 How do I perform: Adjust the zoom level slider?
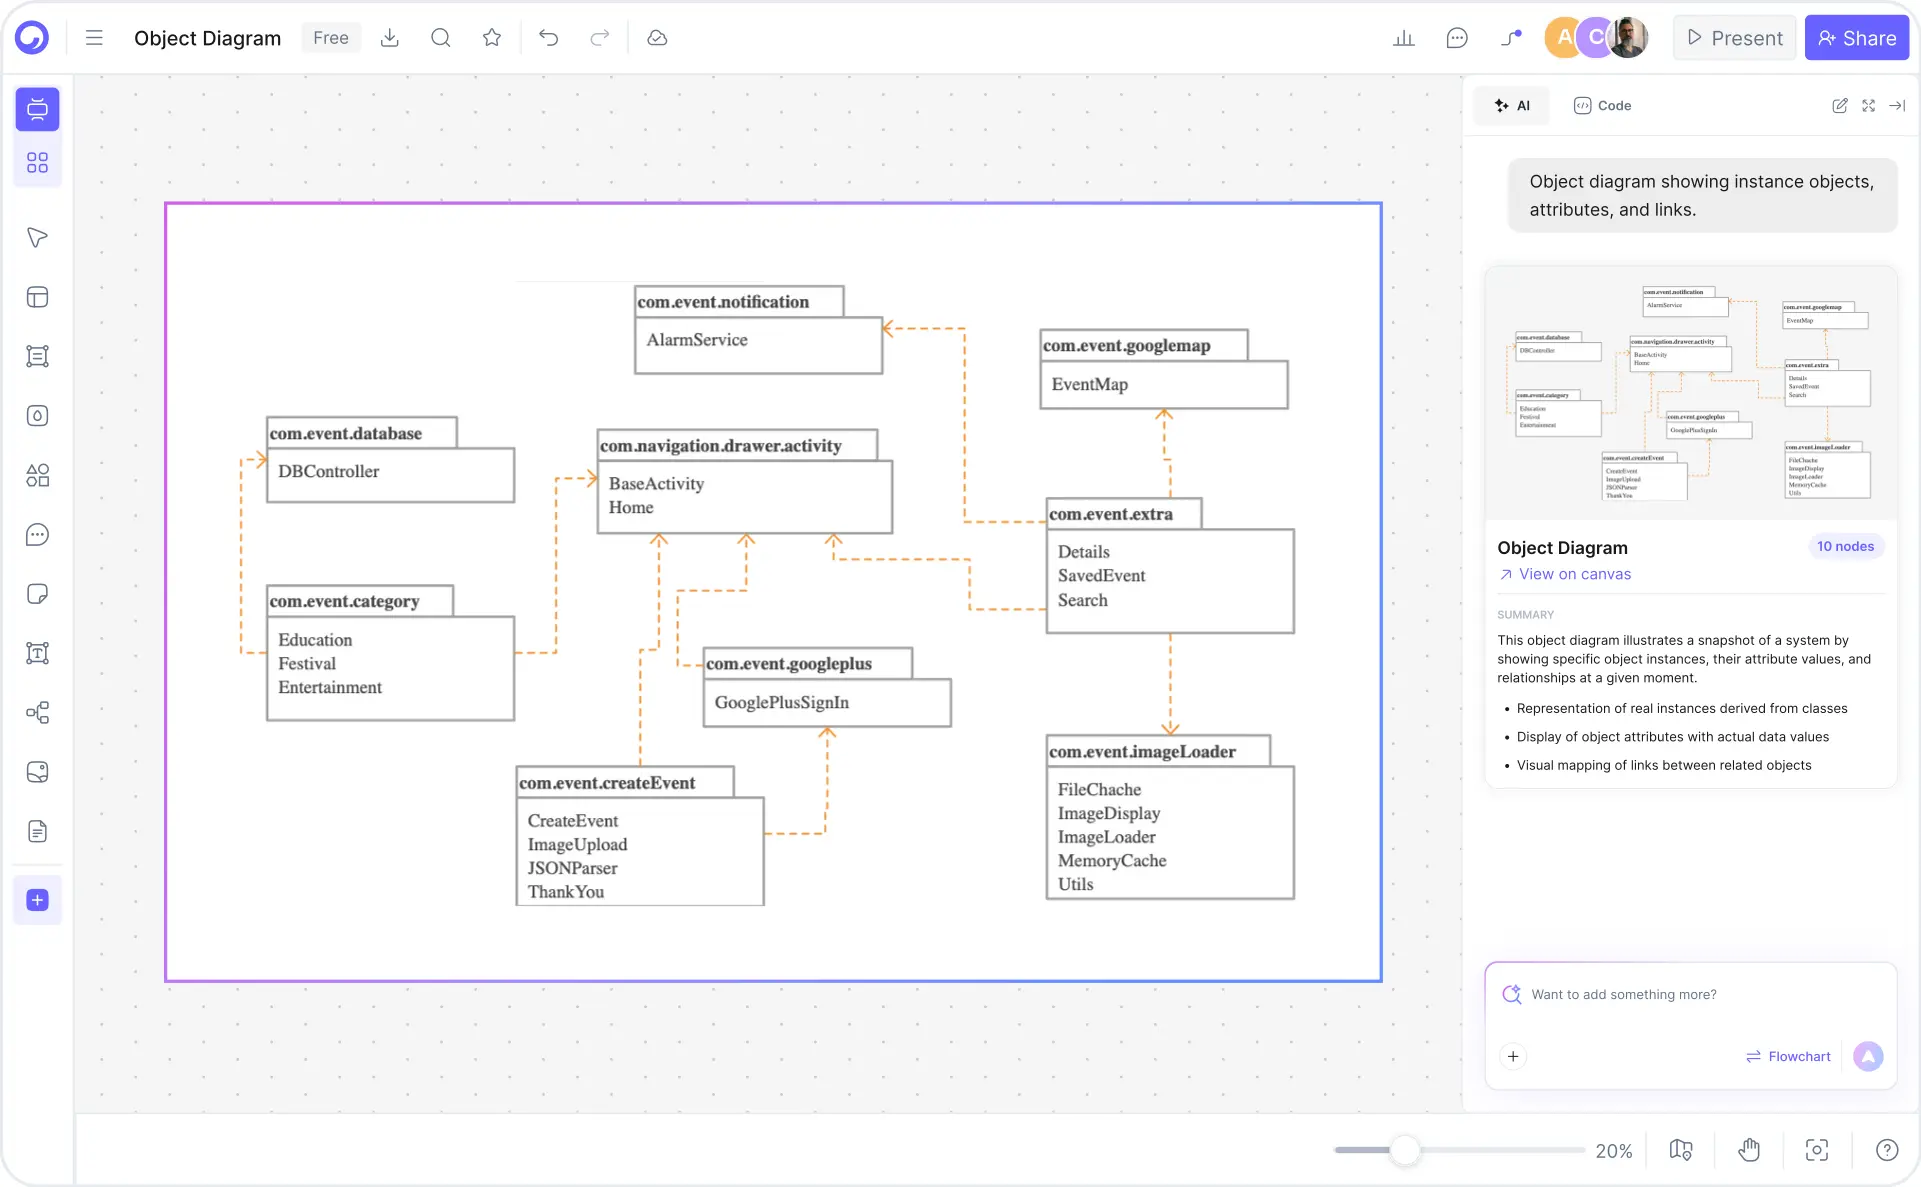(1406, 1150)
